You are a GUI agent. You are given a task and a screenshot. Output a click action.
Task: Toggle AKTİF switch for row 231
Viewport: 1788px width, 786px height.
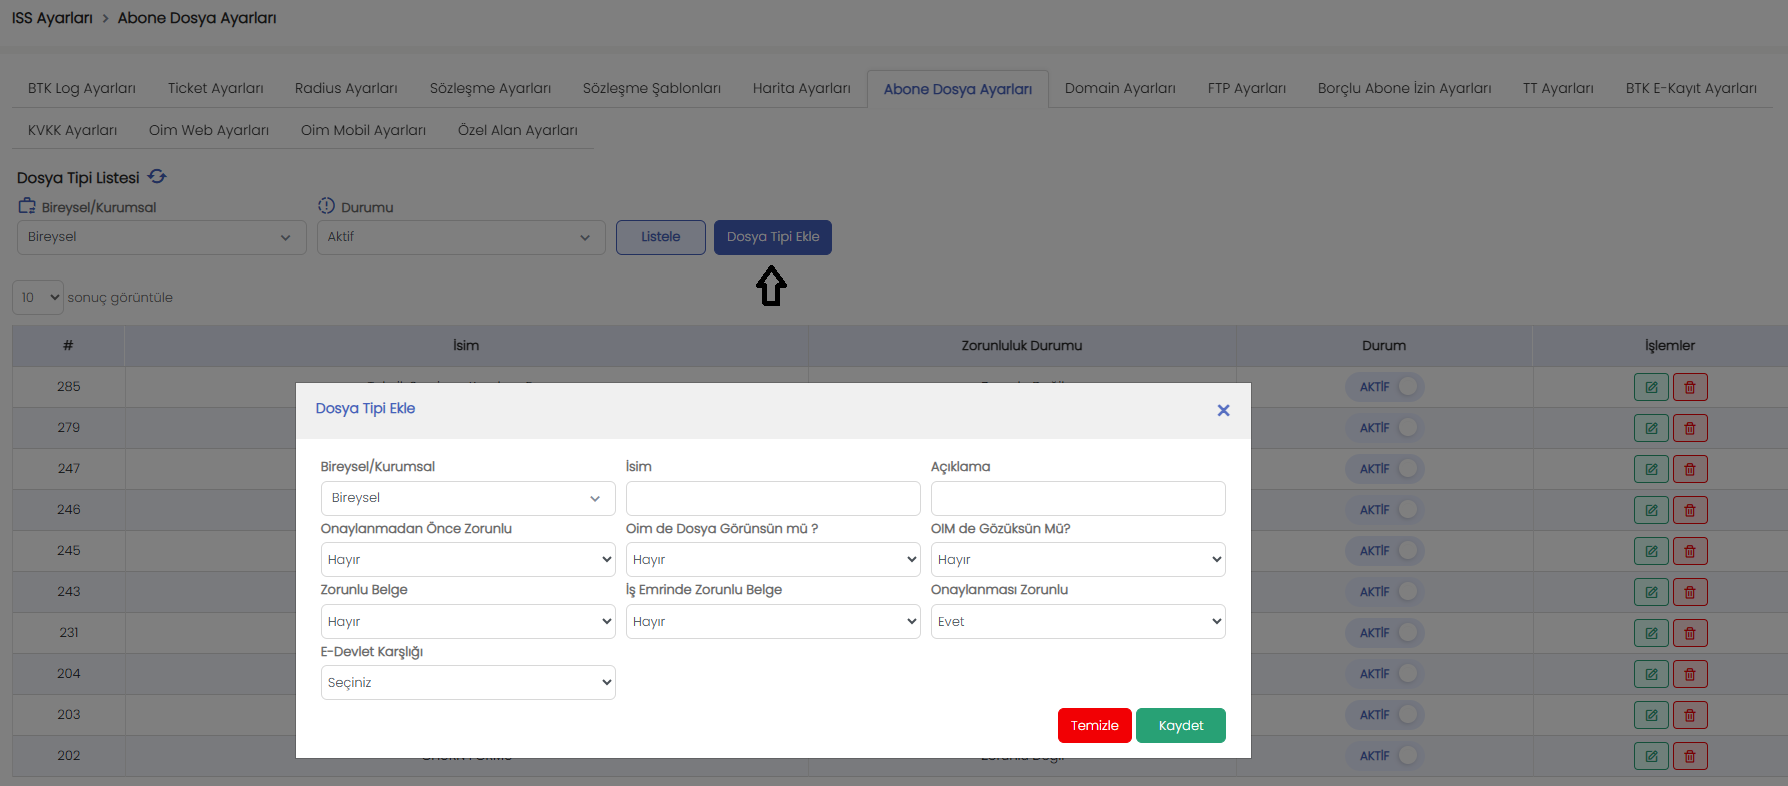[1384, 633]
